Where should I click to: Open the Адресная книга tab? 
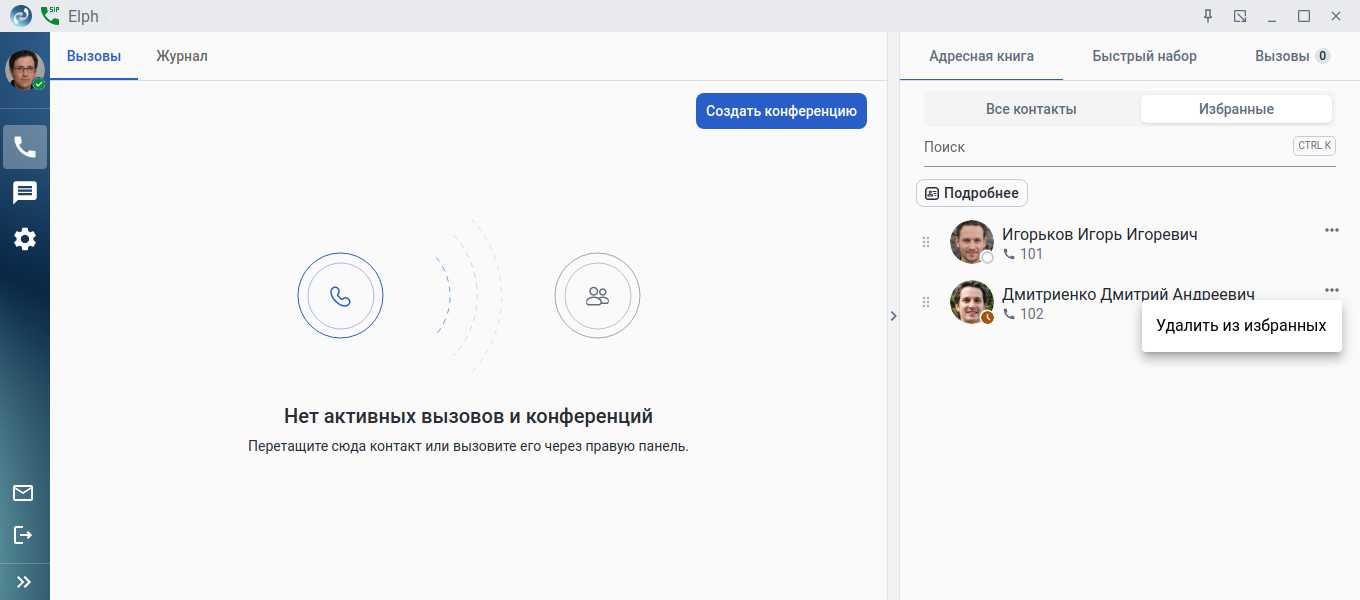(x=981, y=56)
